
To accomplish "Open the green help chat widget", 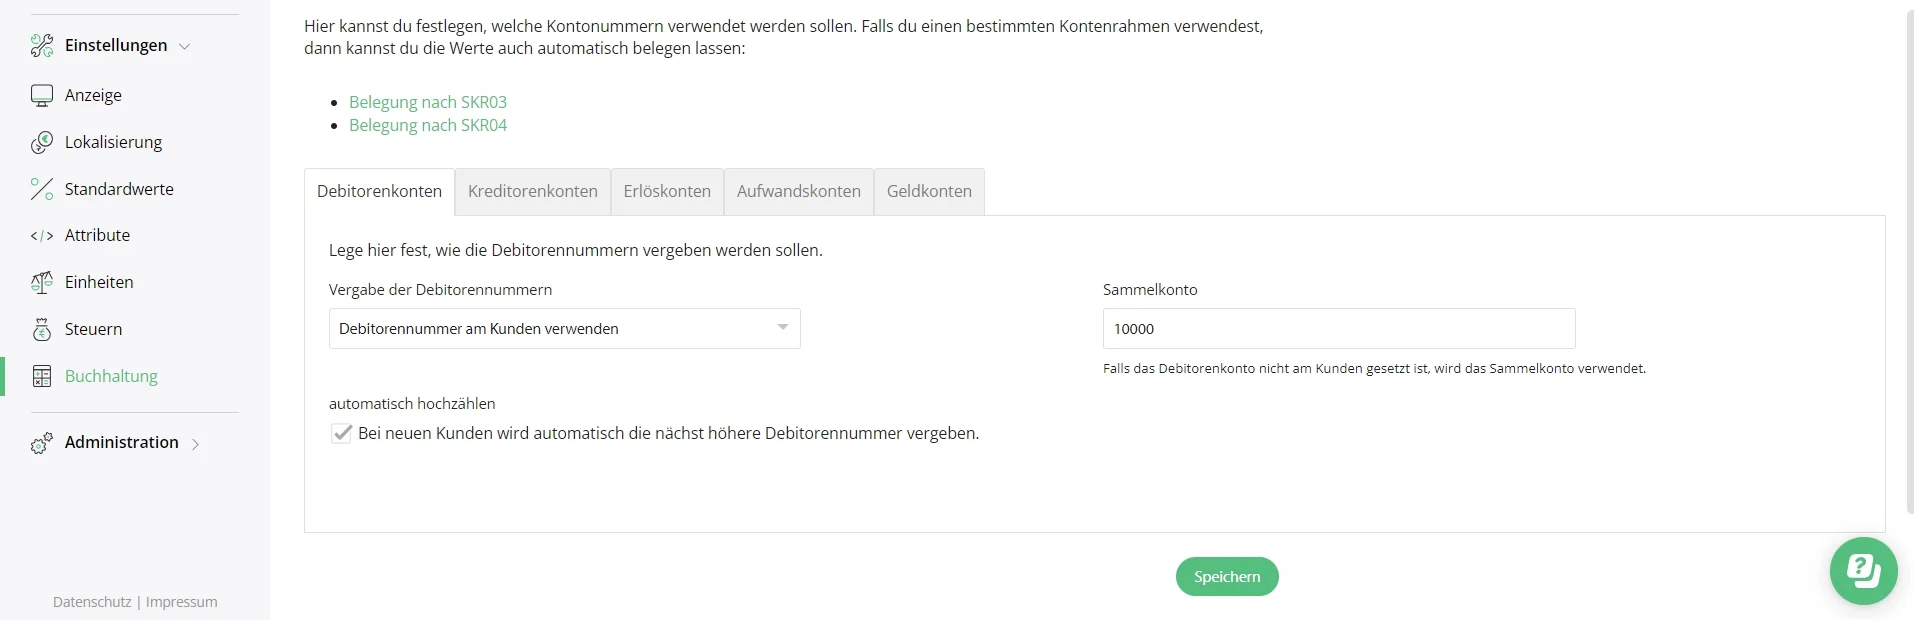I will pyautogui.click(x=1863, y=571).
